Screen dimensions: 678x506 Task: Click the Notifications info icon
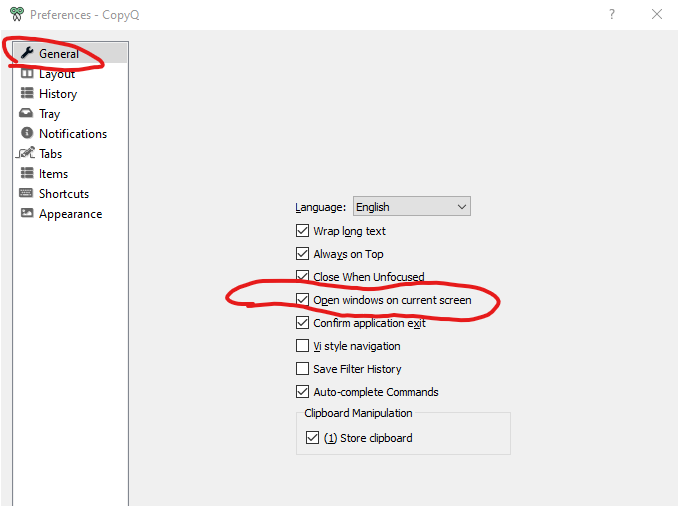click(x=27, y=133)
